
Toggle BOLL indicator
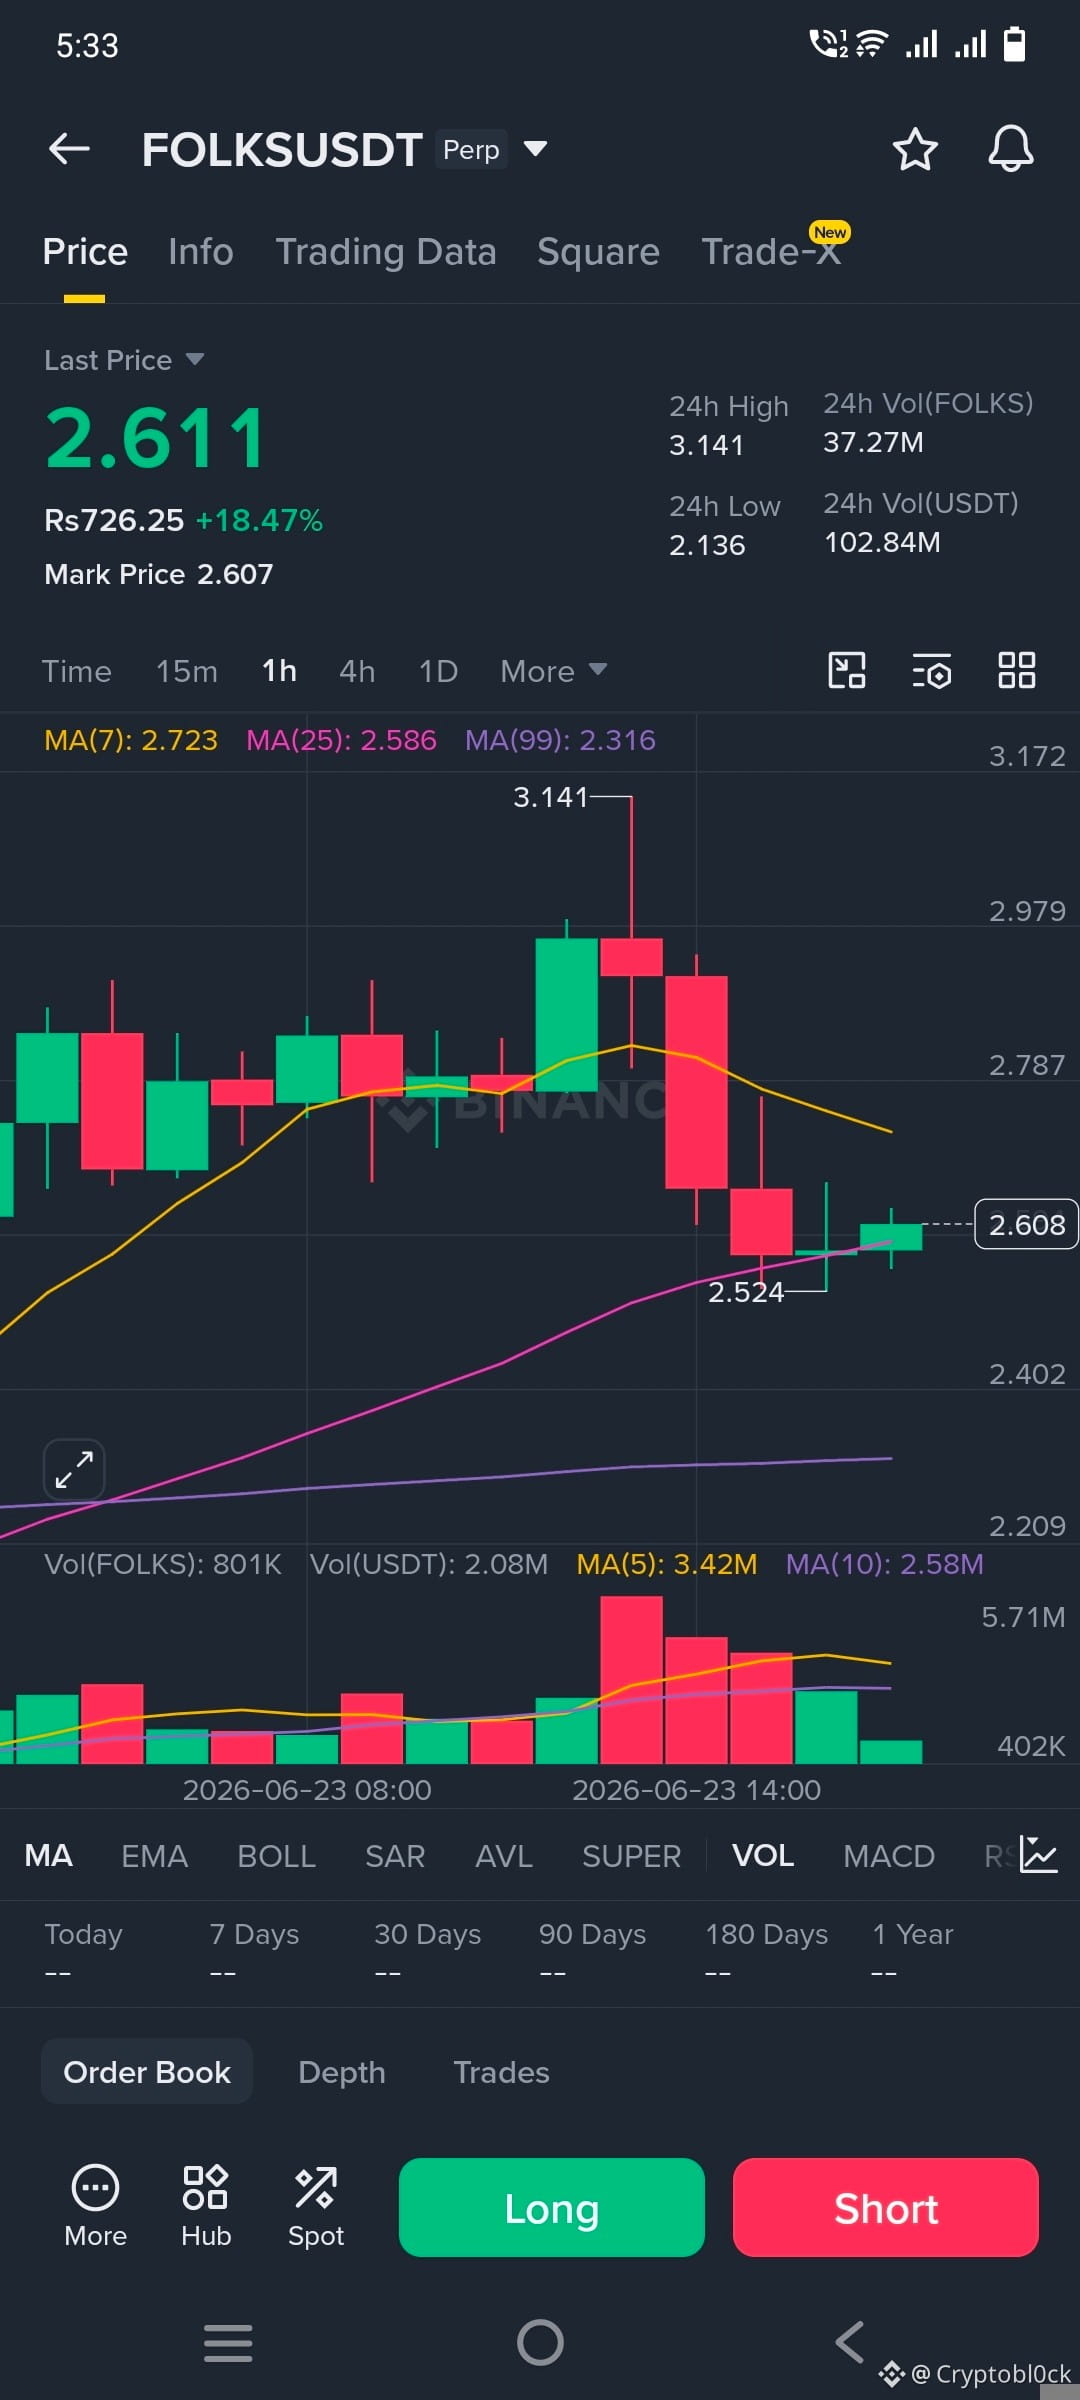276,1856
